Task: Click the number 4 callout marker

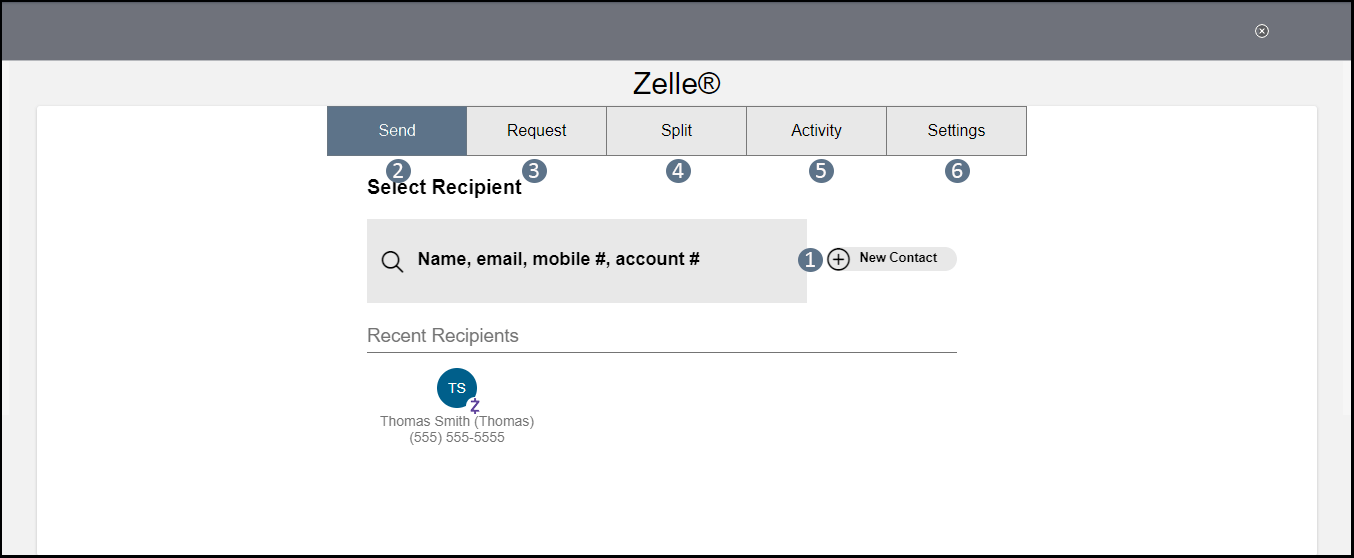Action: click(678, 171)
